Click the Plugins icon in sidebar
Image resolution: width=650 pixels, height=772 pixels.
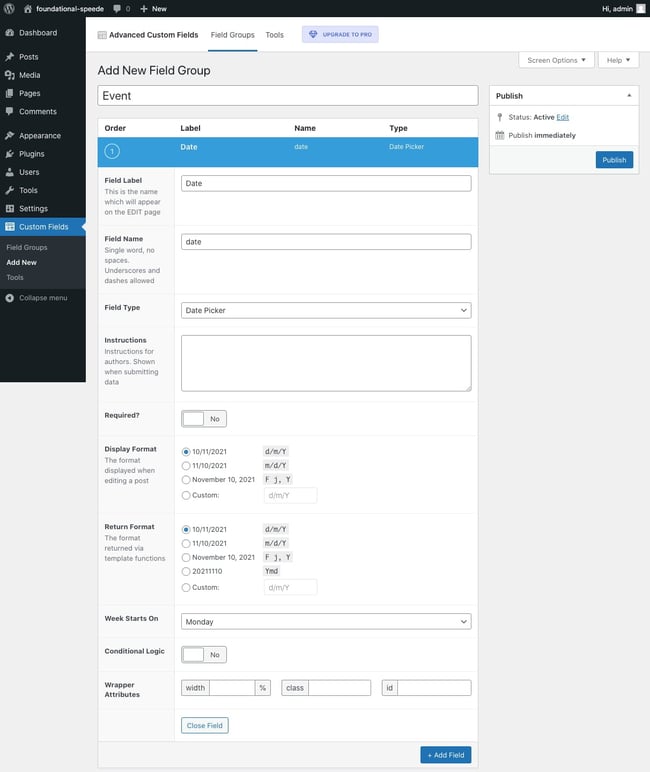pyautogui.click(x=10, y=154)
